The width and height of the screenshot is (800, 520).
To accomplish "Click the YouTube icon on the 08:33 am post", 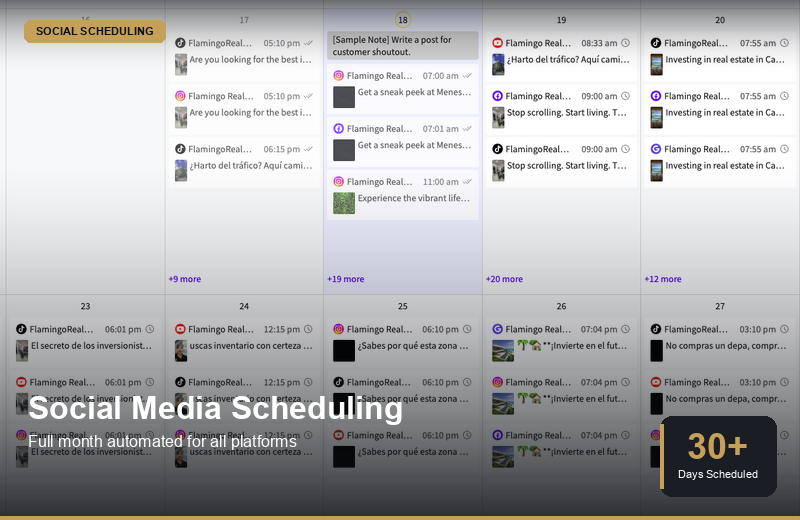I will coord(497,43).
